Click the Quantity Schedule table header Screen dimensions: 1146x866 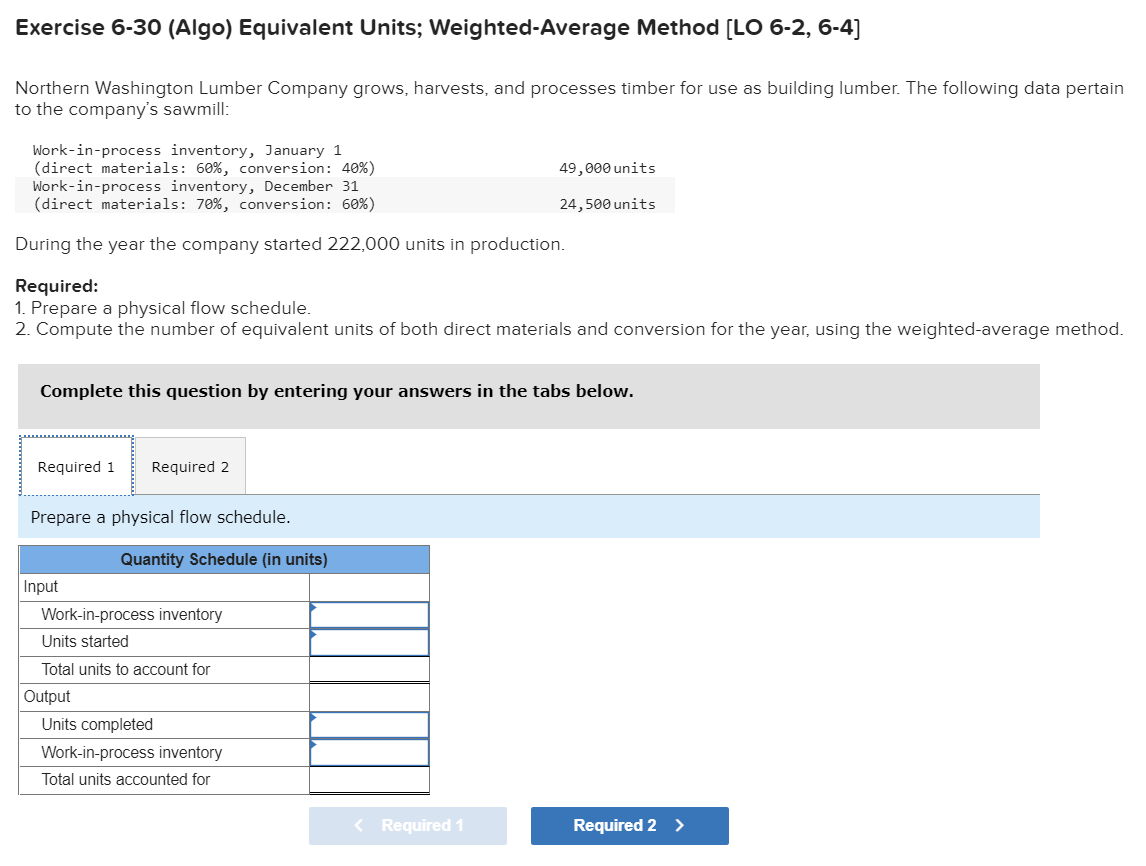point(222,559)
